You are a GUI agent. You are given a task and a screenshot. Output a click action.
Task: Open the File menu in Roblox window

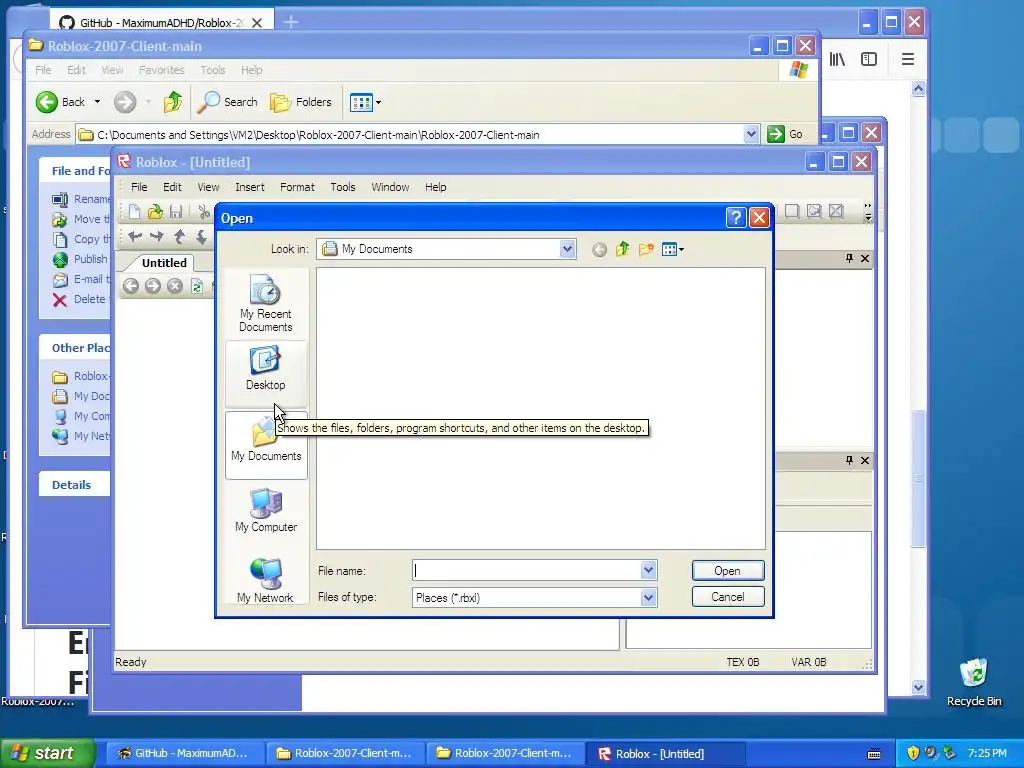pyautogui.click(x=139, y=187)
